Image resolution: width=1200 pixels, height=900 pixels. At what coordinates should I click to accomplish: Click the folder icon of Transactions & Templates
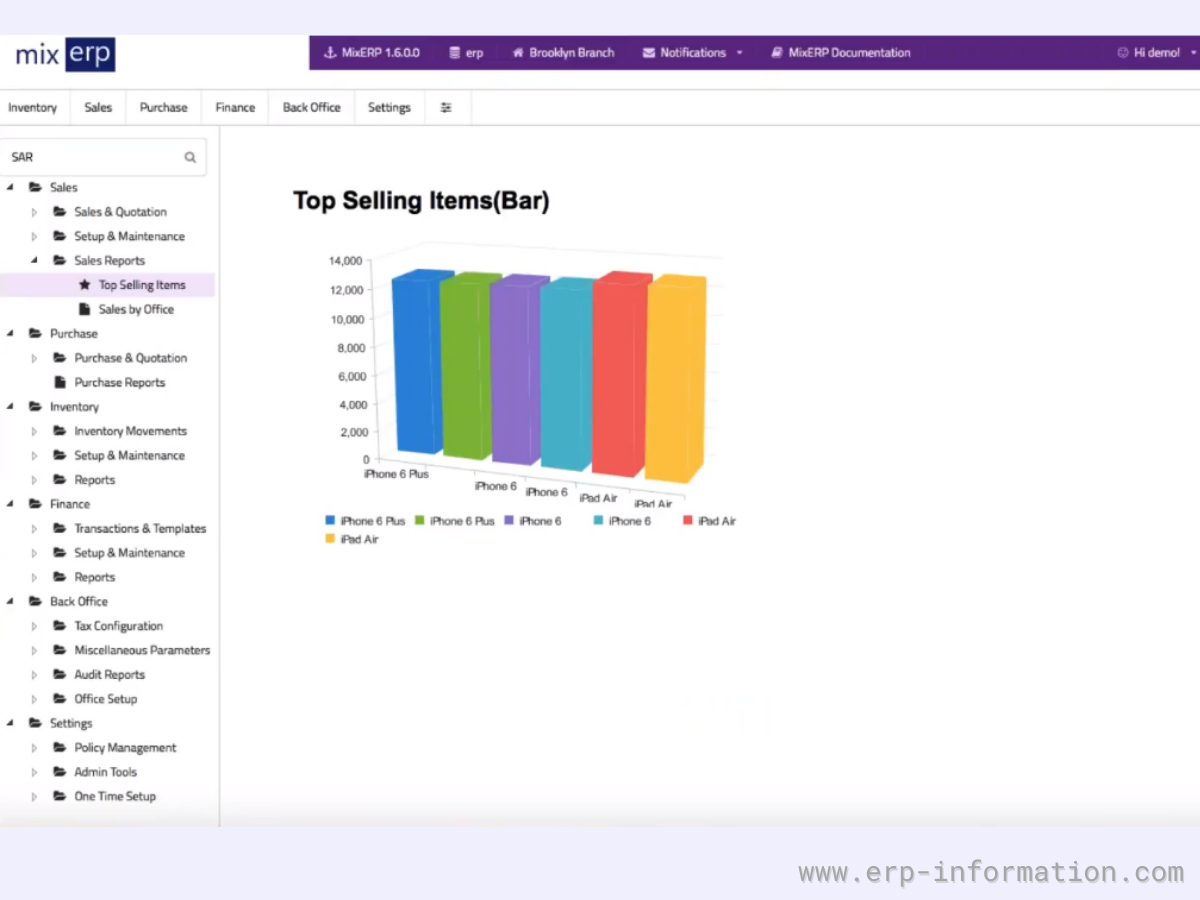tap(60, 528)
